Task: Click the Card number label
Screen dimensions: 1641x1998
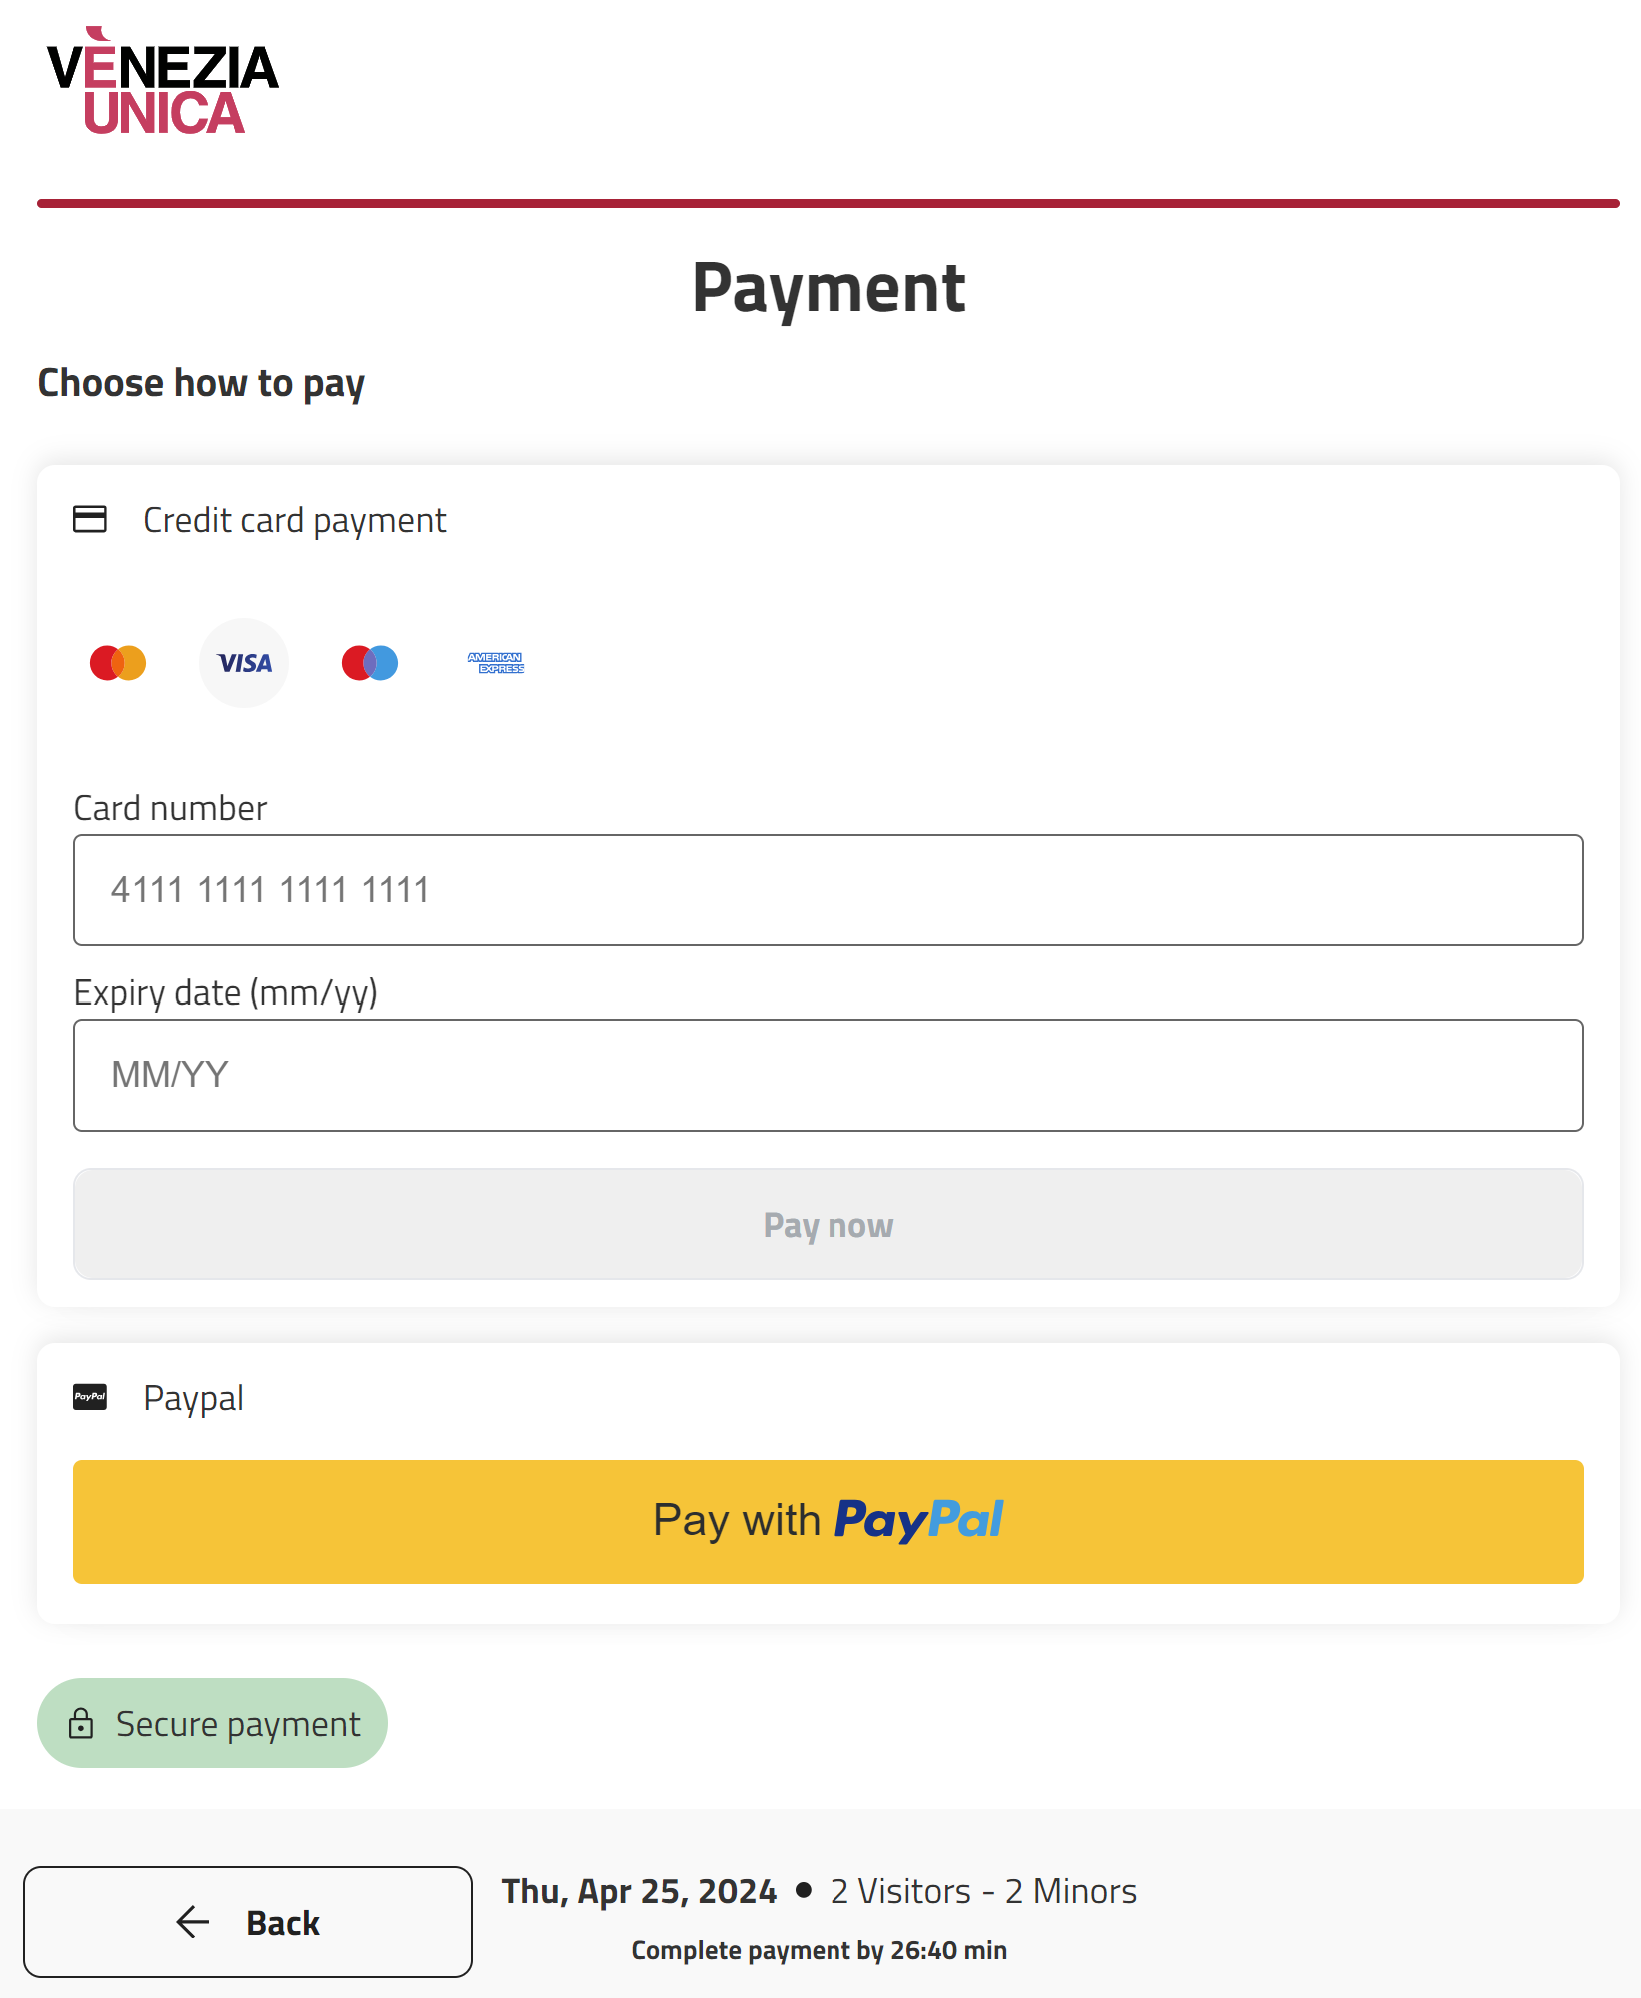Action: pos(171,808)
